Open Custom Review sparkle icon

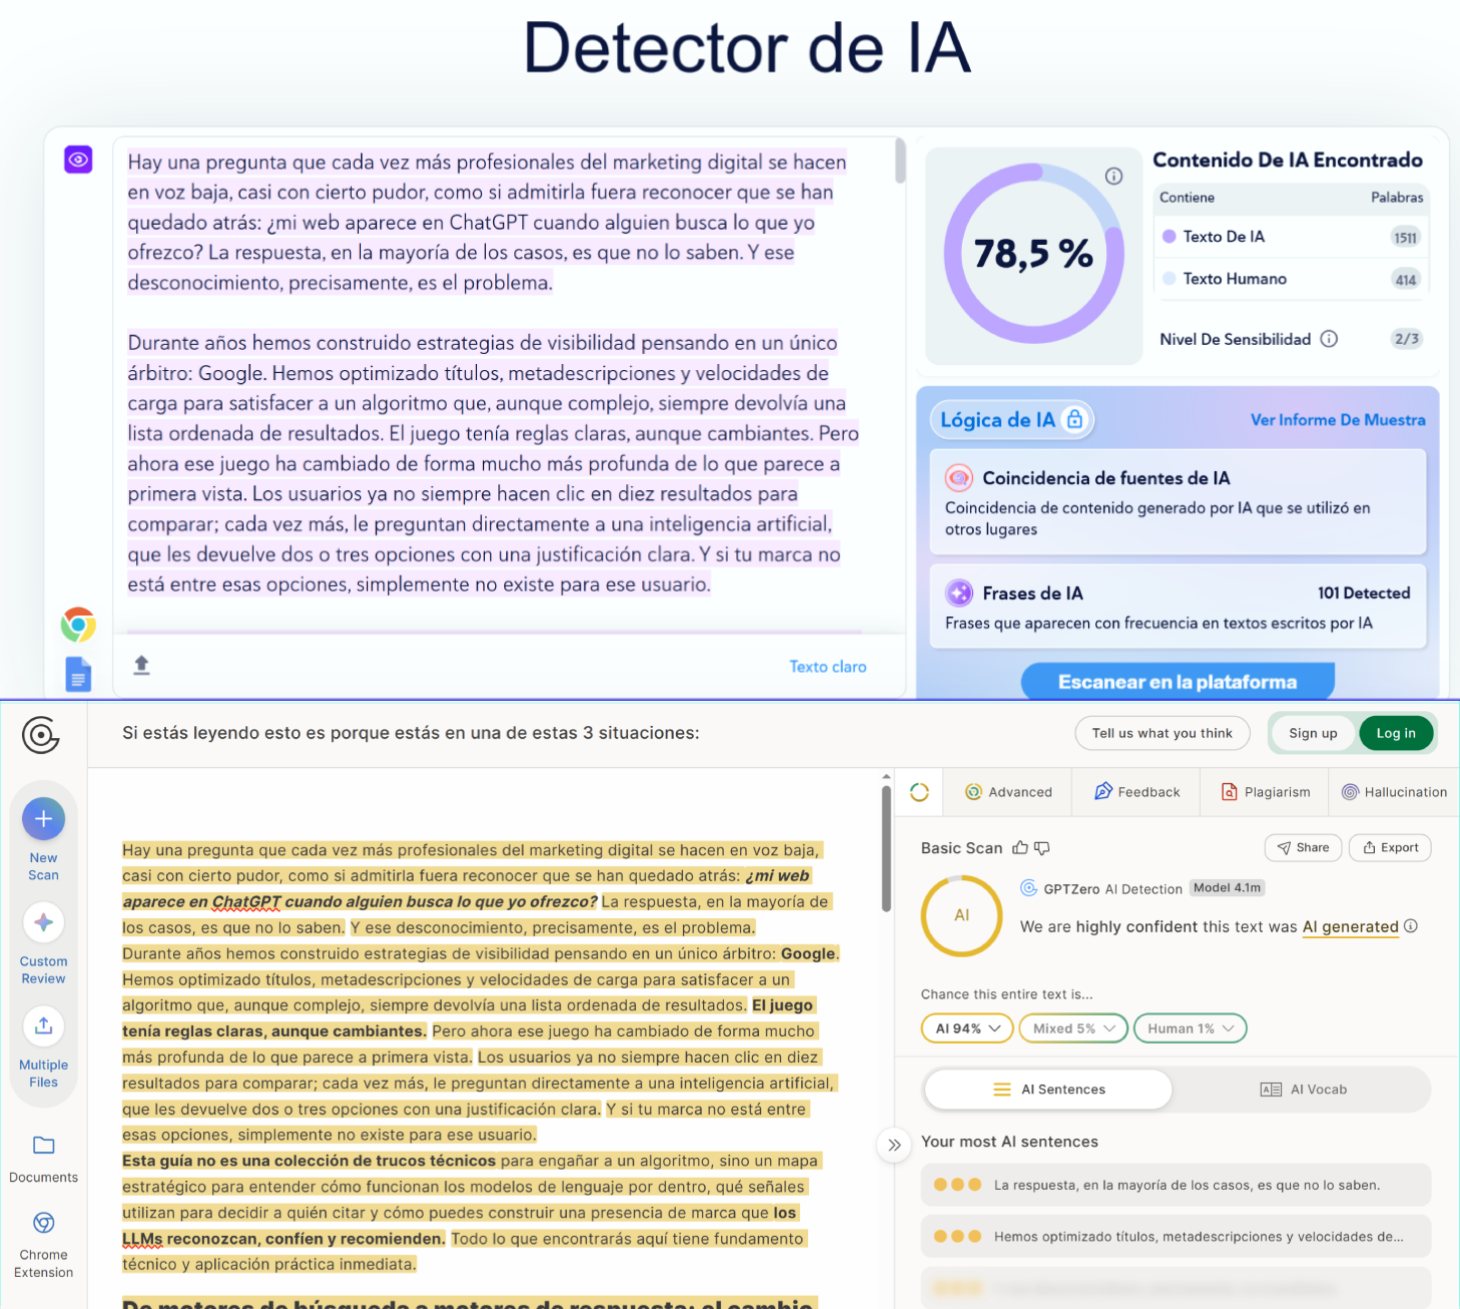point(44,922)
